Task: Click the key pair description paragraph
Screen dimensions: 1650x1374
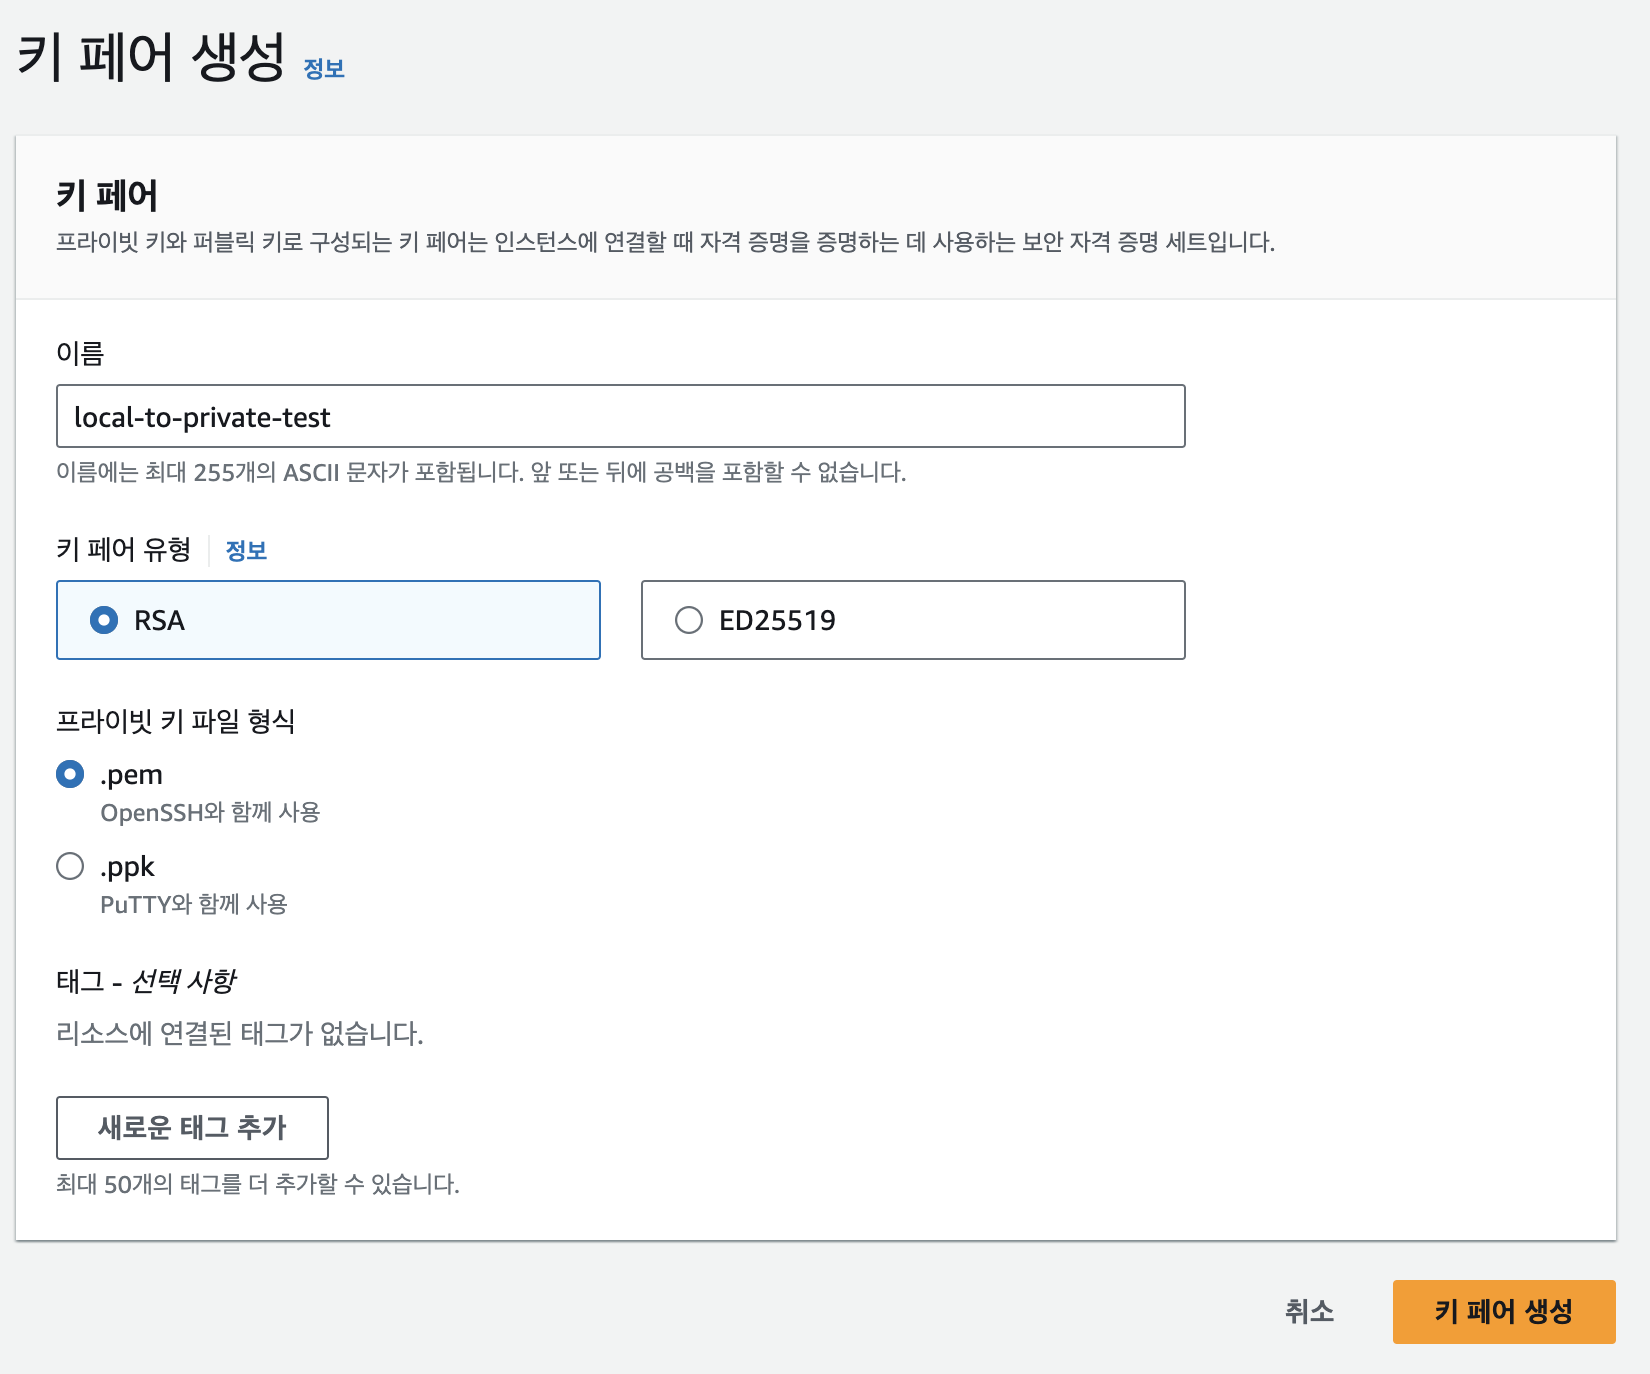Action: click(665, 242)
